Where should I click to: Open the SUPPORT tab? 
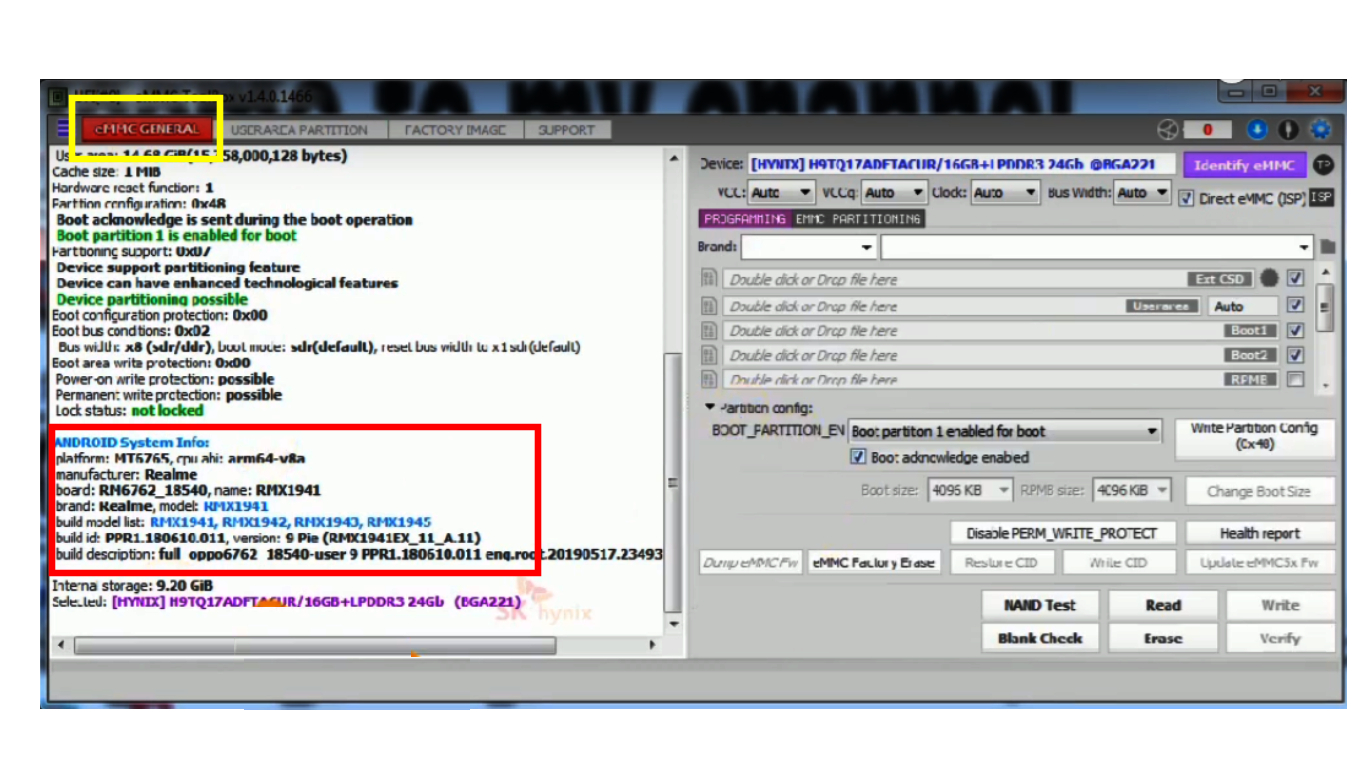click(x=566, y=130)
